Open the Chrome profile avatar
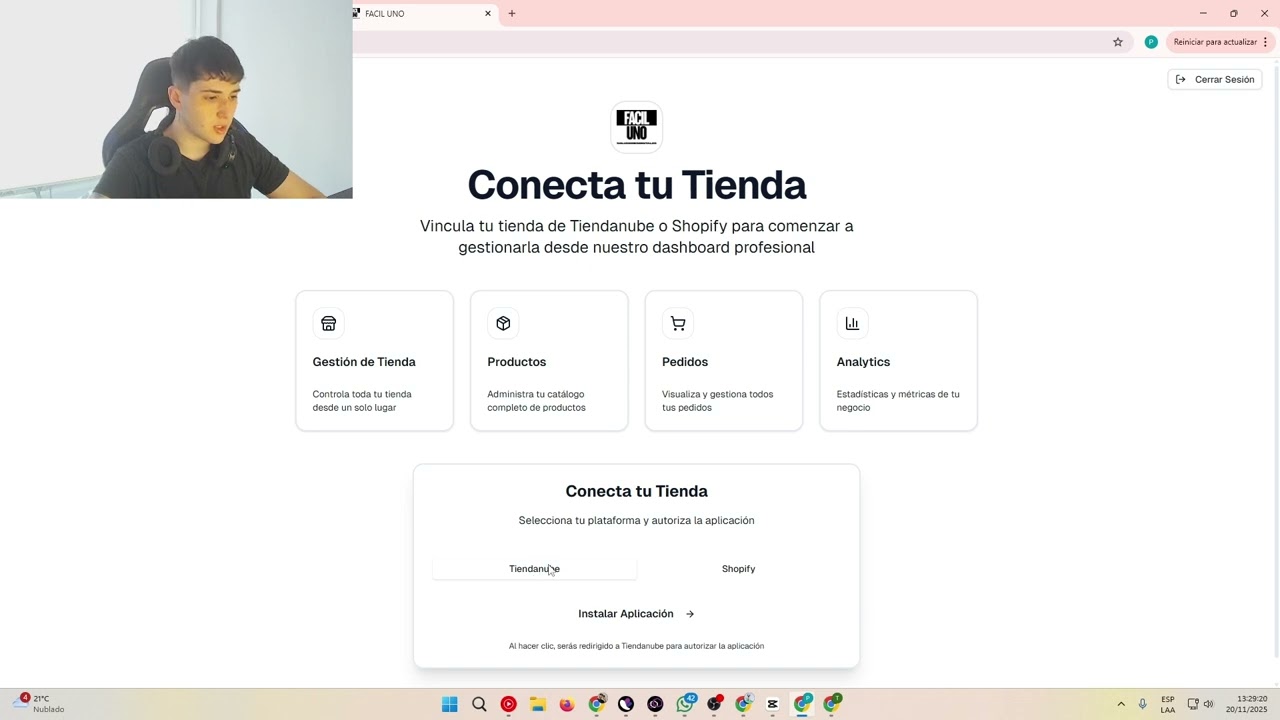This screenshot has width=1280, height=720. click(1151, 42)
